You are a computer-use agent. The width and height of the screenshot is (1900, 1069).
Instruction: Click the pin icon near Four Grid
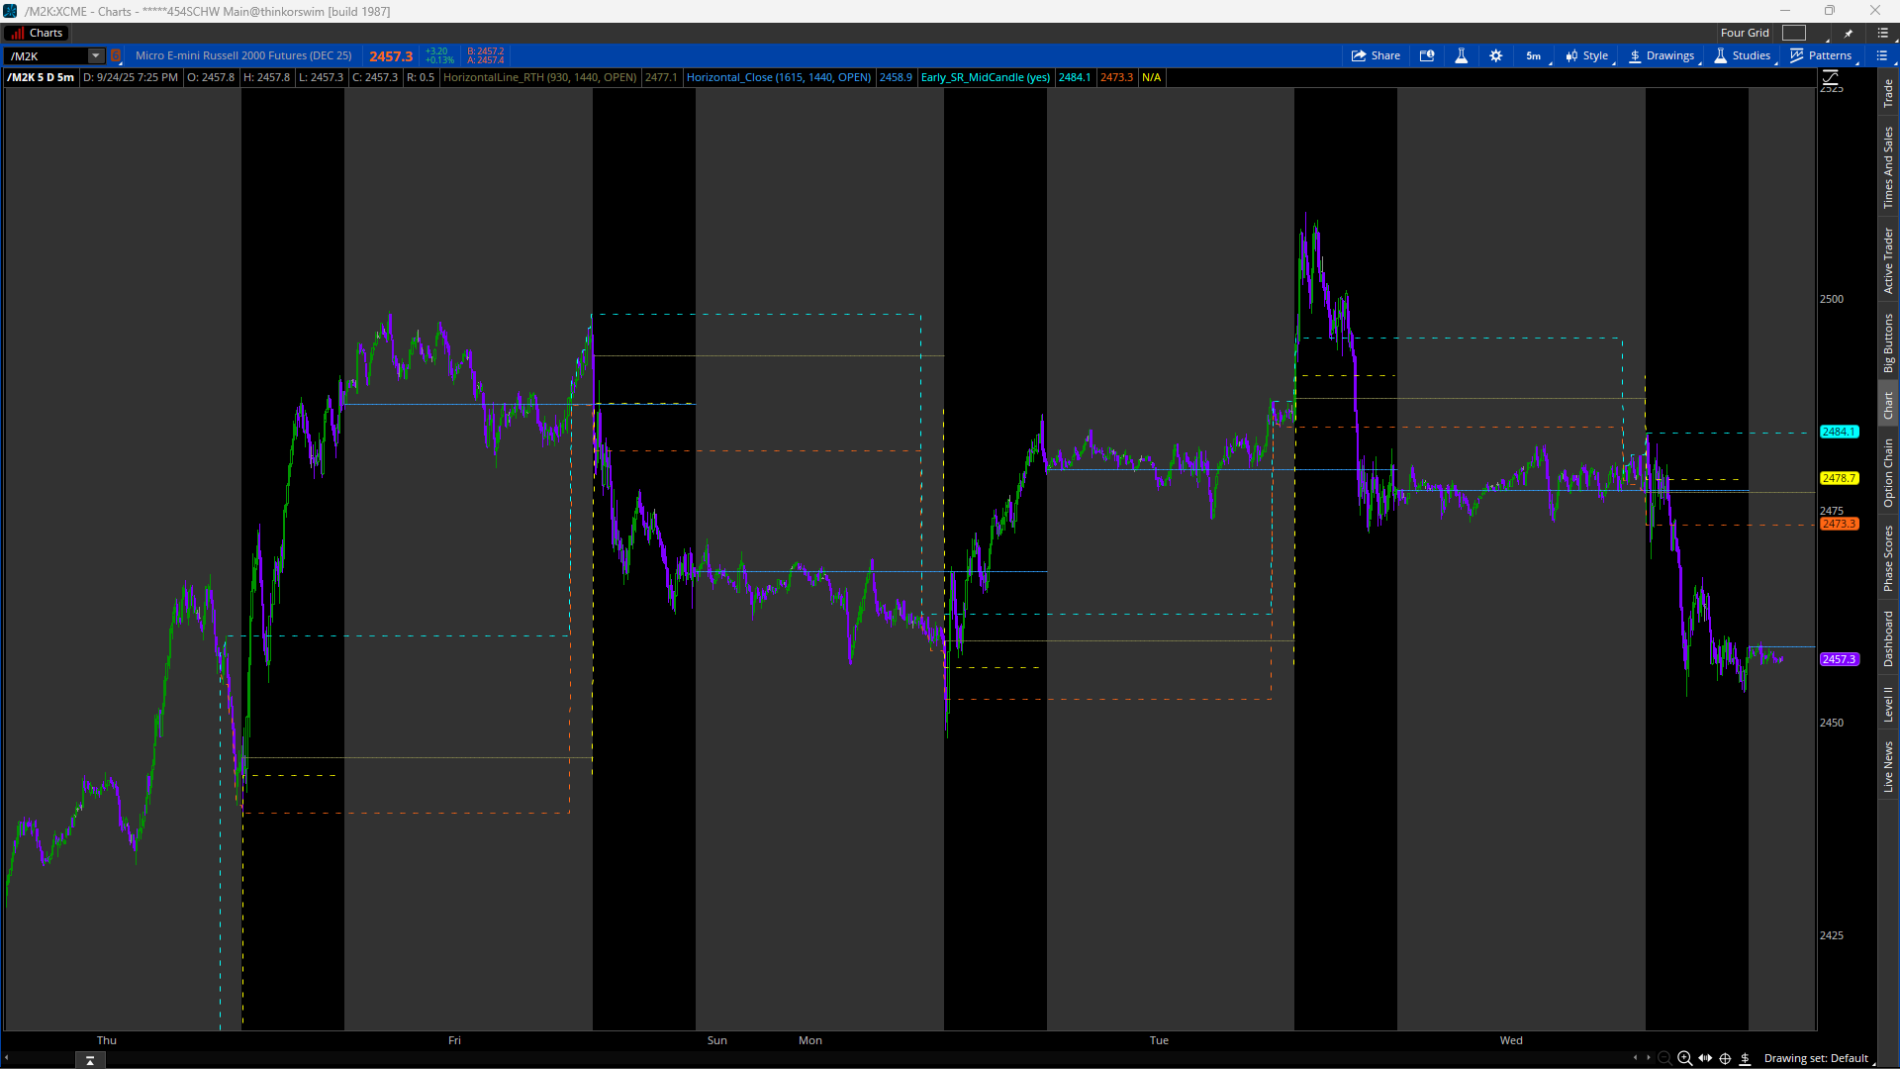(x=1848, y=33)
